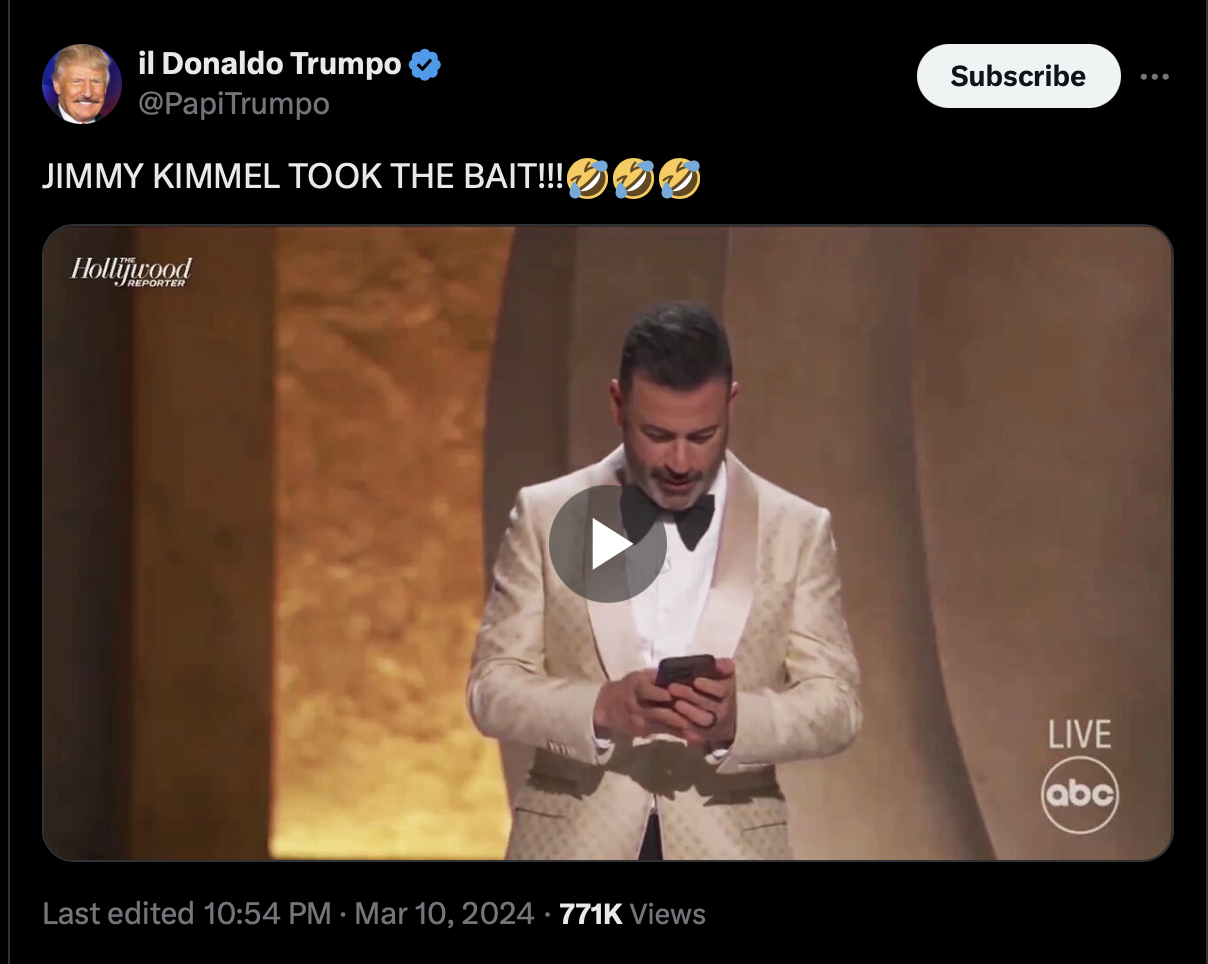Click the first laughing emoji
Image resolution: width=1208 pixels, height=964 pixels.
tap(587, 178)
